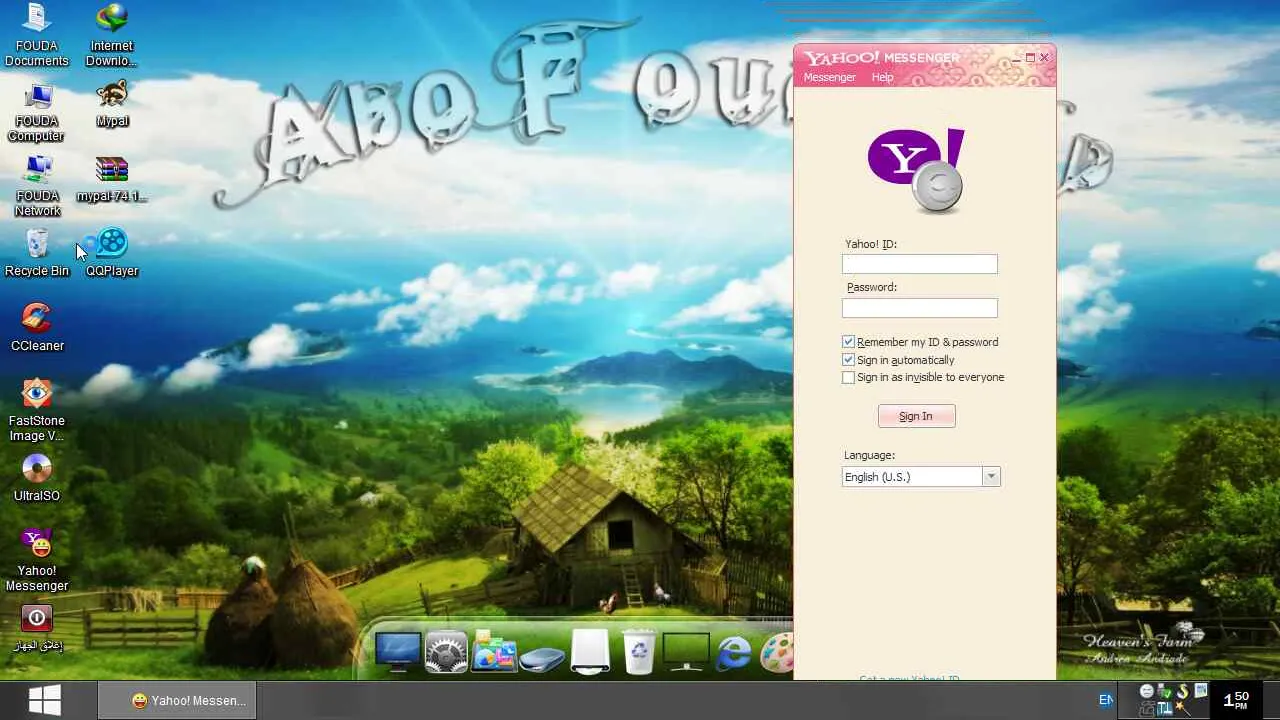
Task: Enable Sign in as invisible to everyone
Action: [849, 378]
